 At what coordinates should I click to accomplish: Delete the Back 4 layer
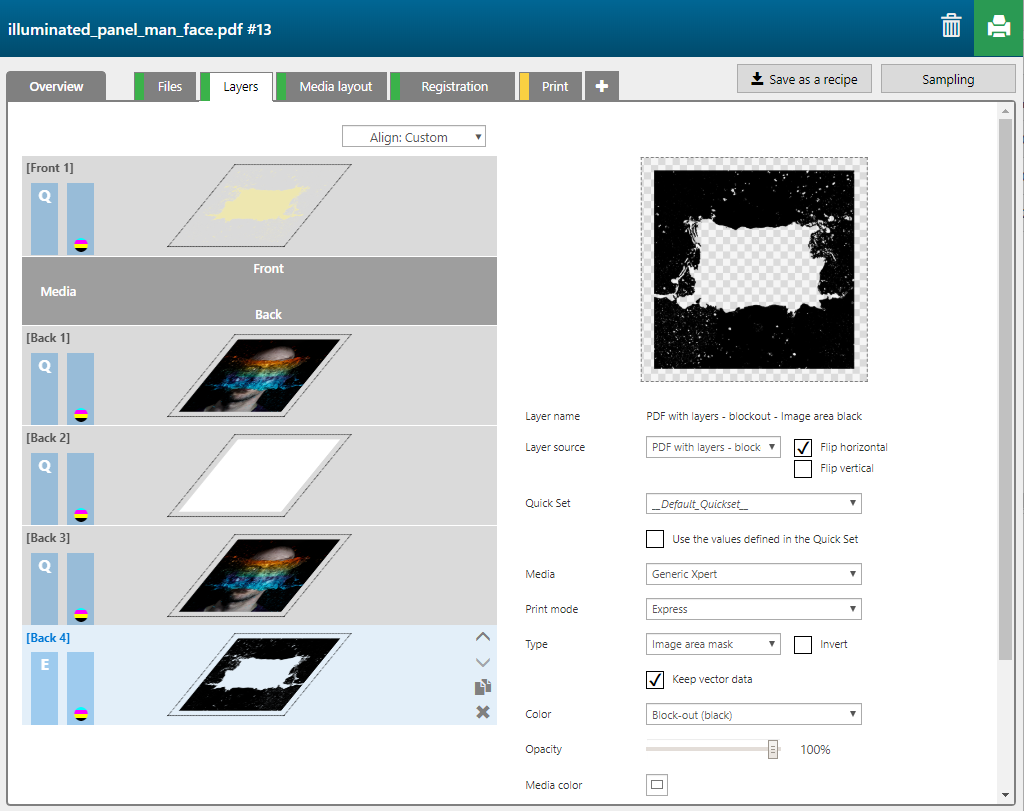coord(482,712)
